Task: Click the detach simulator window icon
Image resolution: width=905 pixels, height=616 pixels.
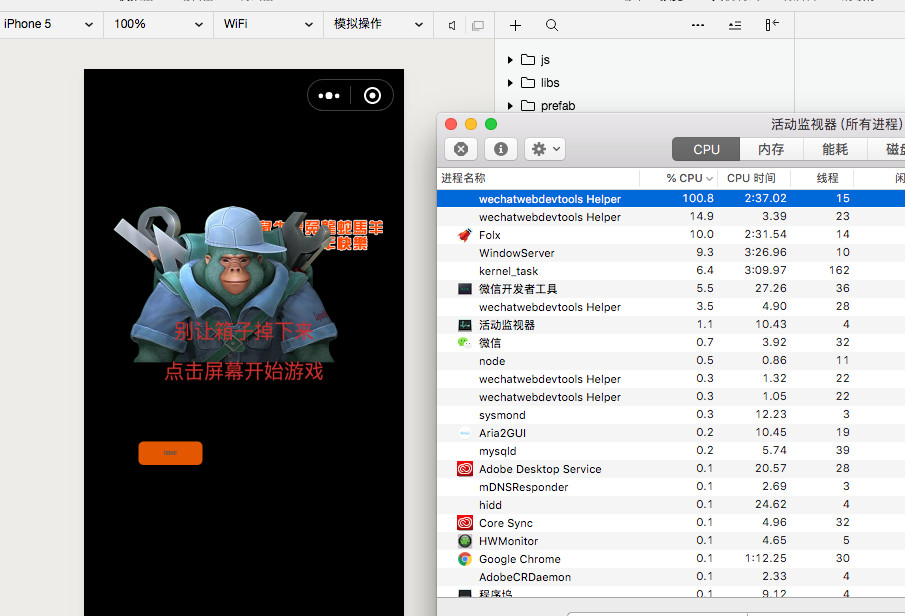Action: pos(478,25)
